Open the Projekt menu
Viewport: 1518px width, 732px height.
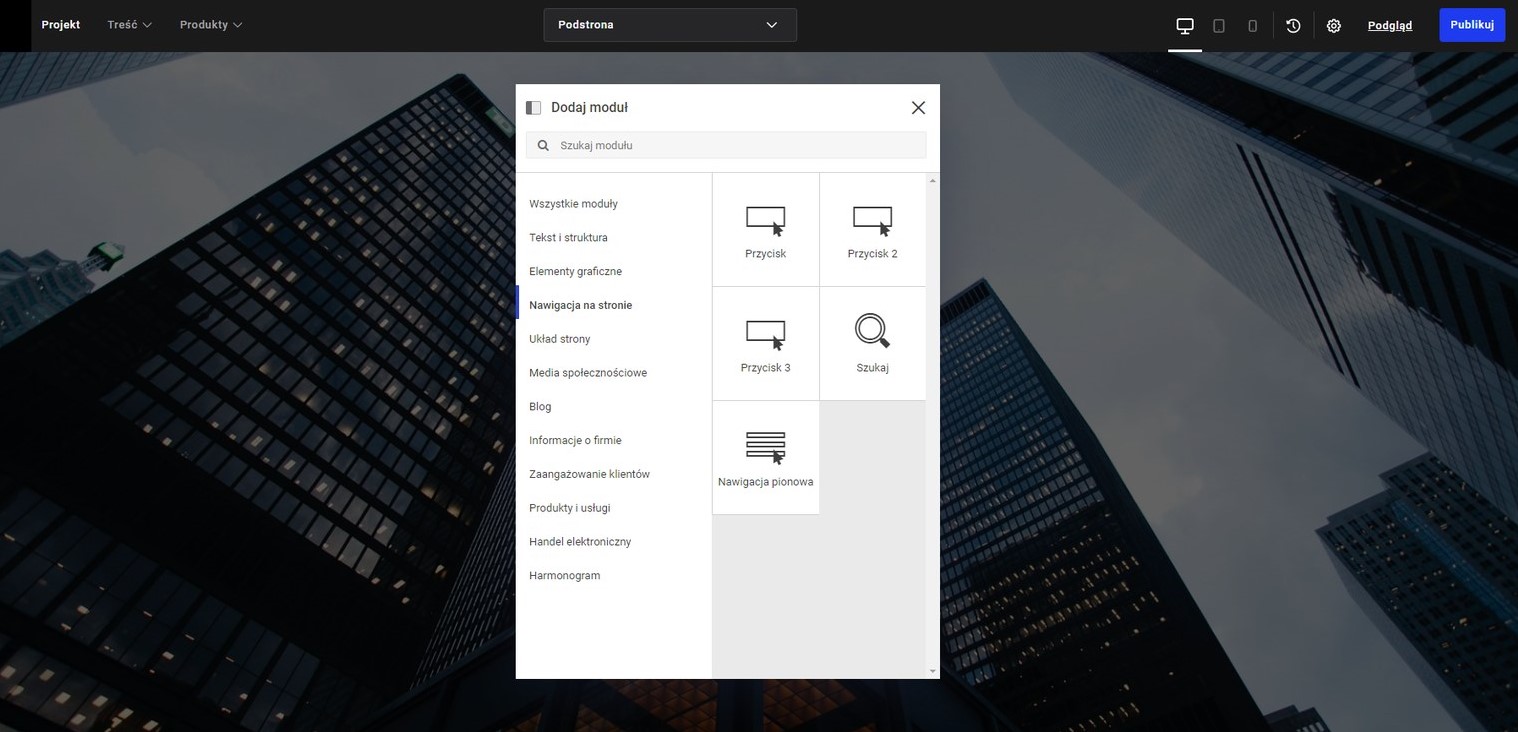click(x=61, y=25)
